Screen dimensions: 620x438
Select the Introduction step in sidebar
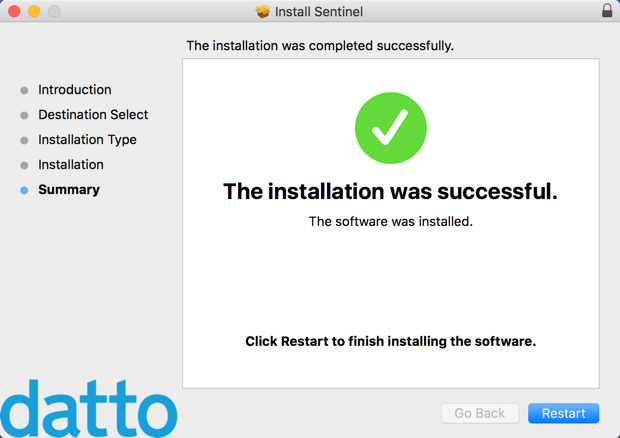click(x=74, y=90)
